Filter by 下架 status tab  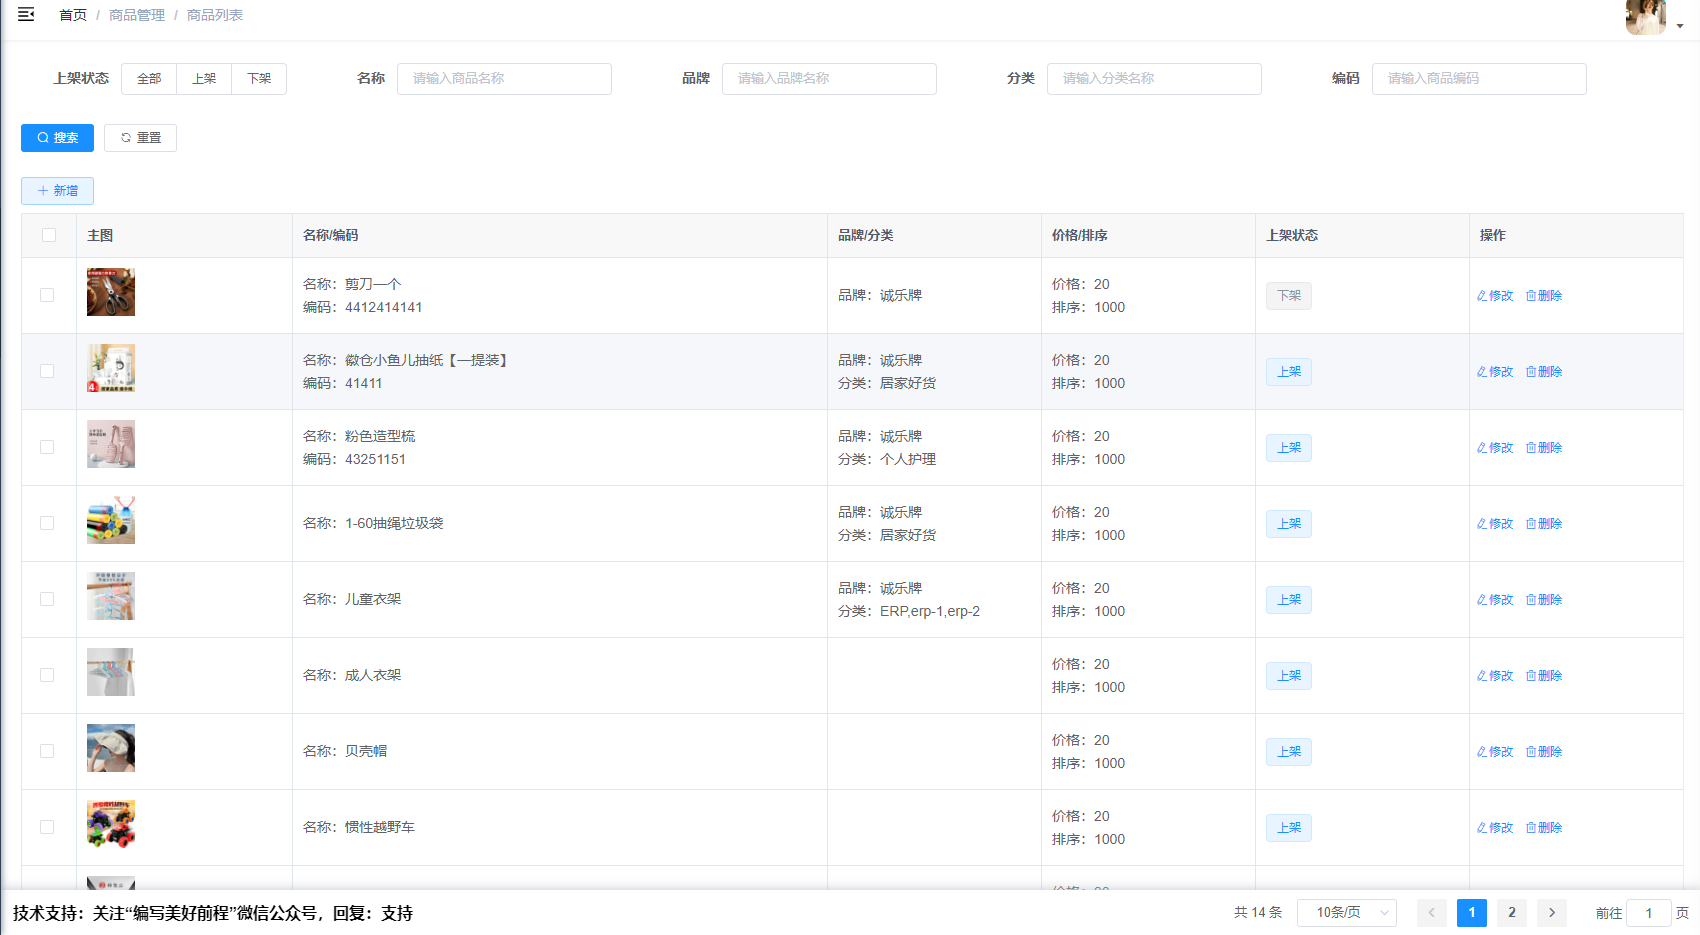coord(259,79)
